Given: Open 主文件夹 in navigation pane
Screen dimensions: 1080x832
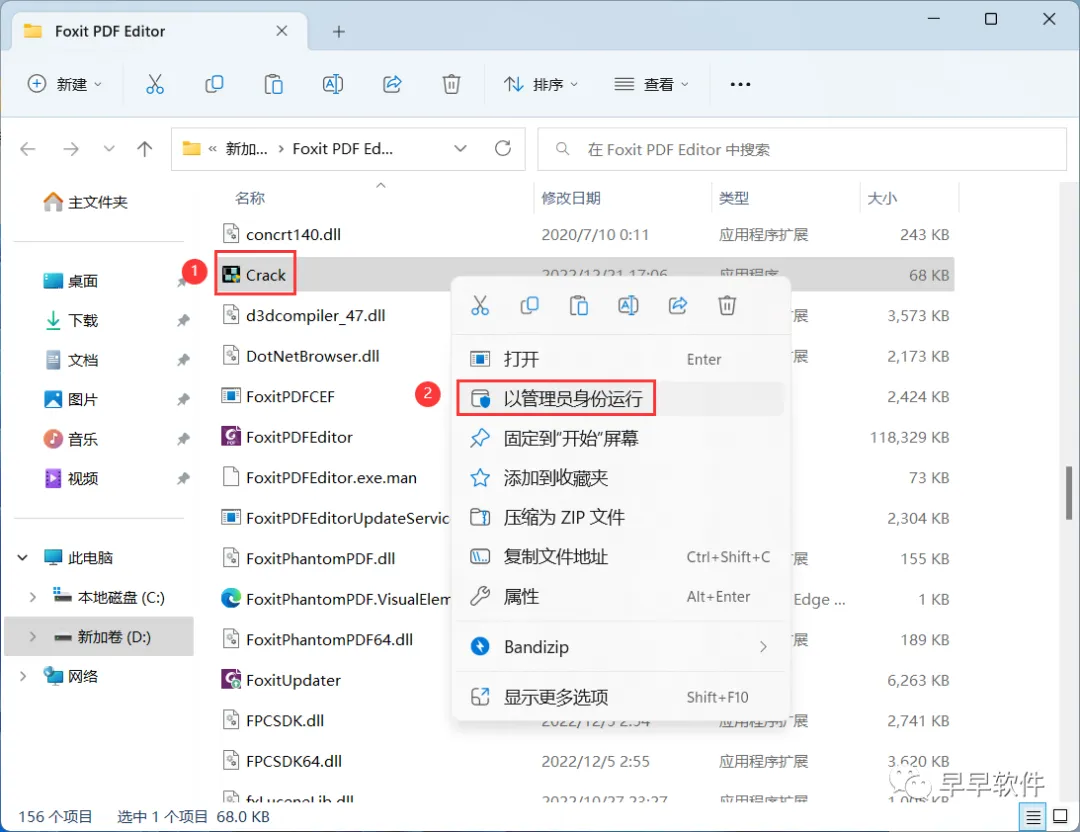Looking at the screenshot, I should 86,202.
